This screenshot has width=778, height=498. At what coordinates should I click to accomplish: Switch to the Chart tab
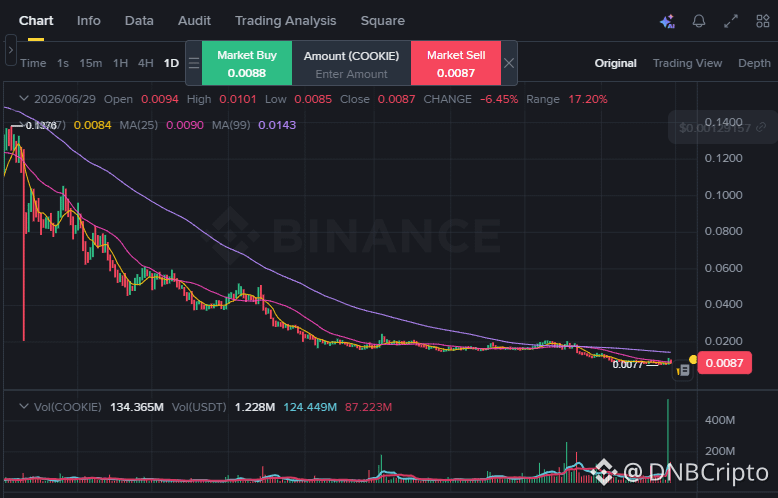(x=36, y=21)
